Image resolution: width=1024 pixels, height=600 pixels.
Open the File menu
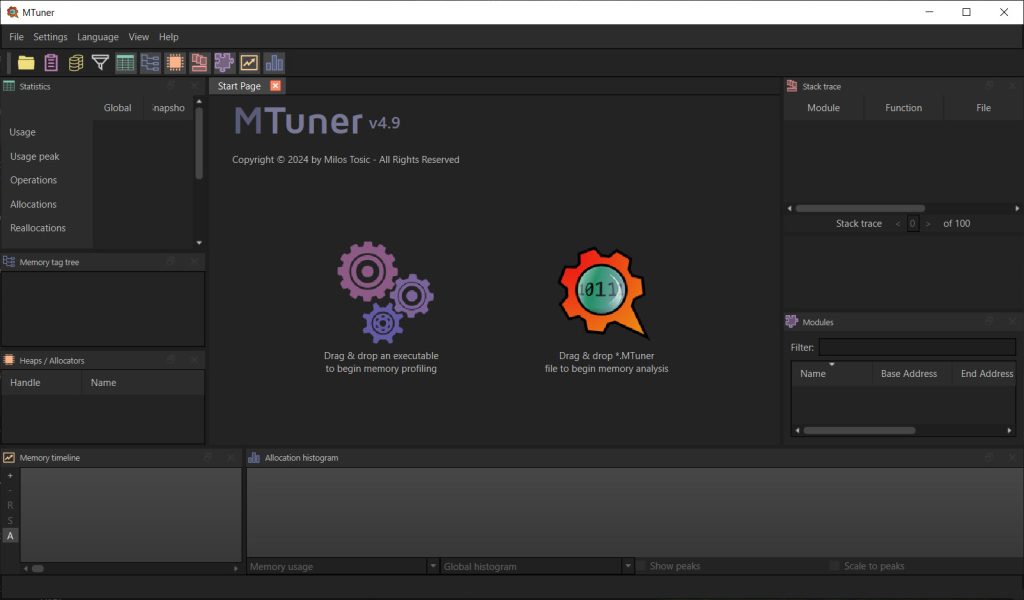(16, 37)
